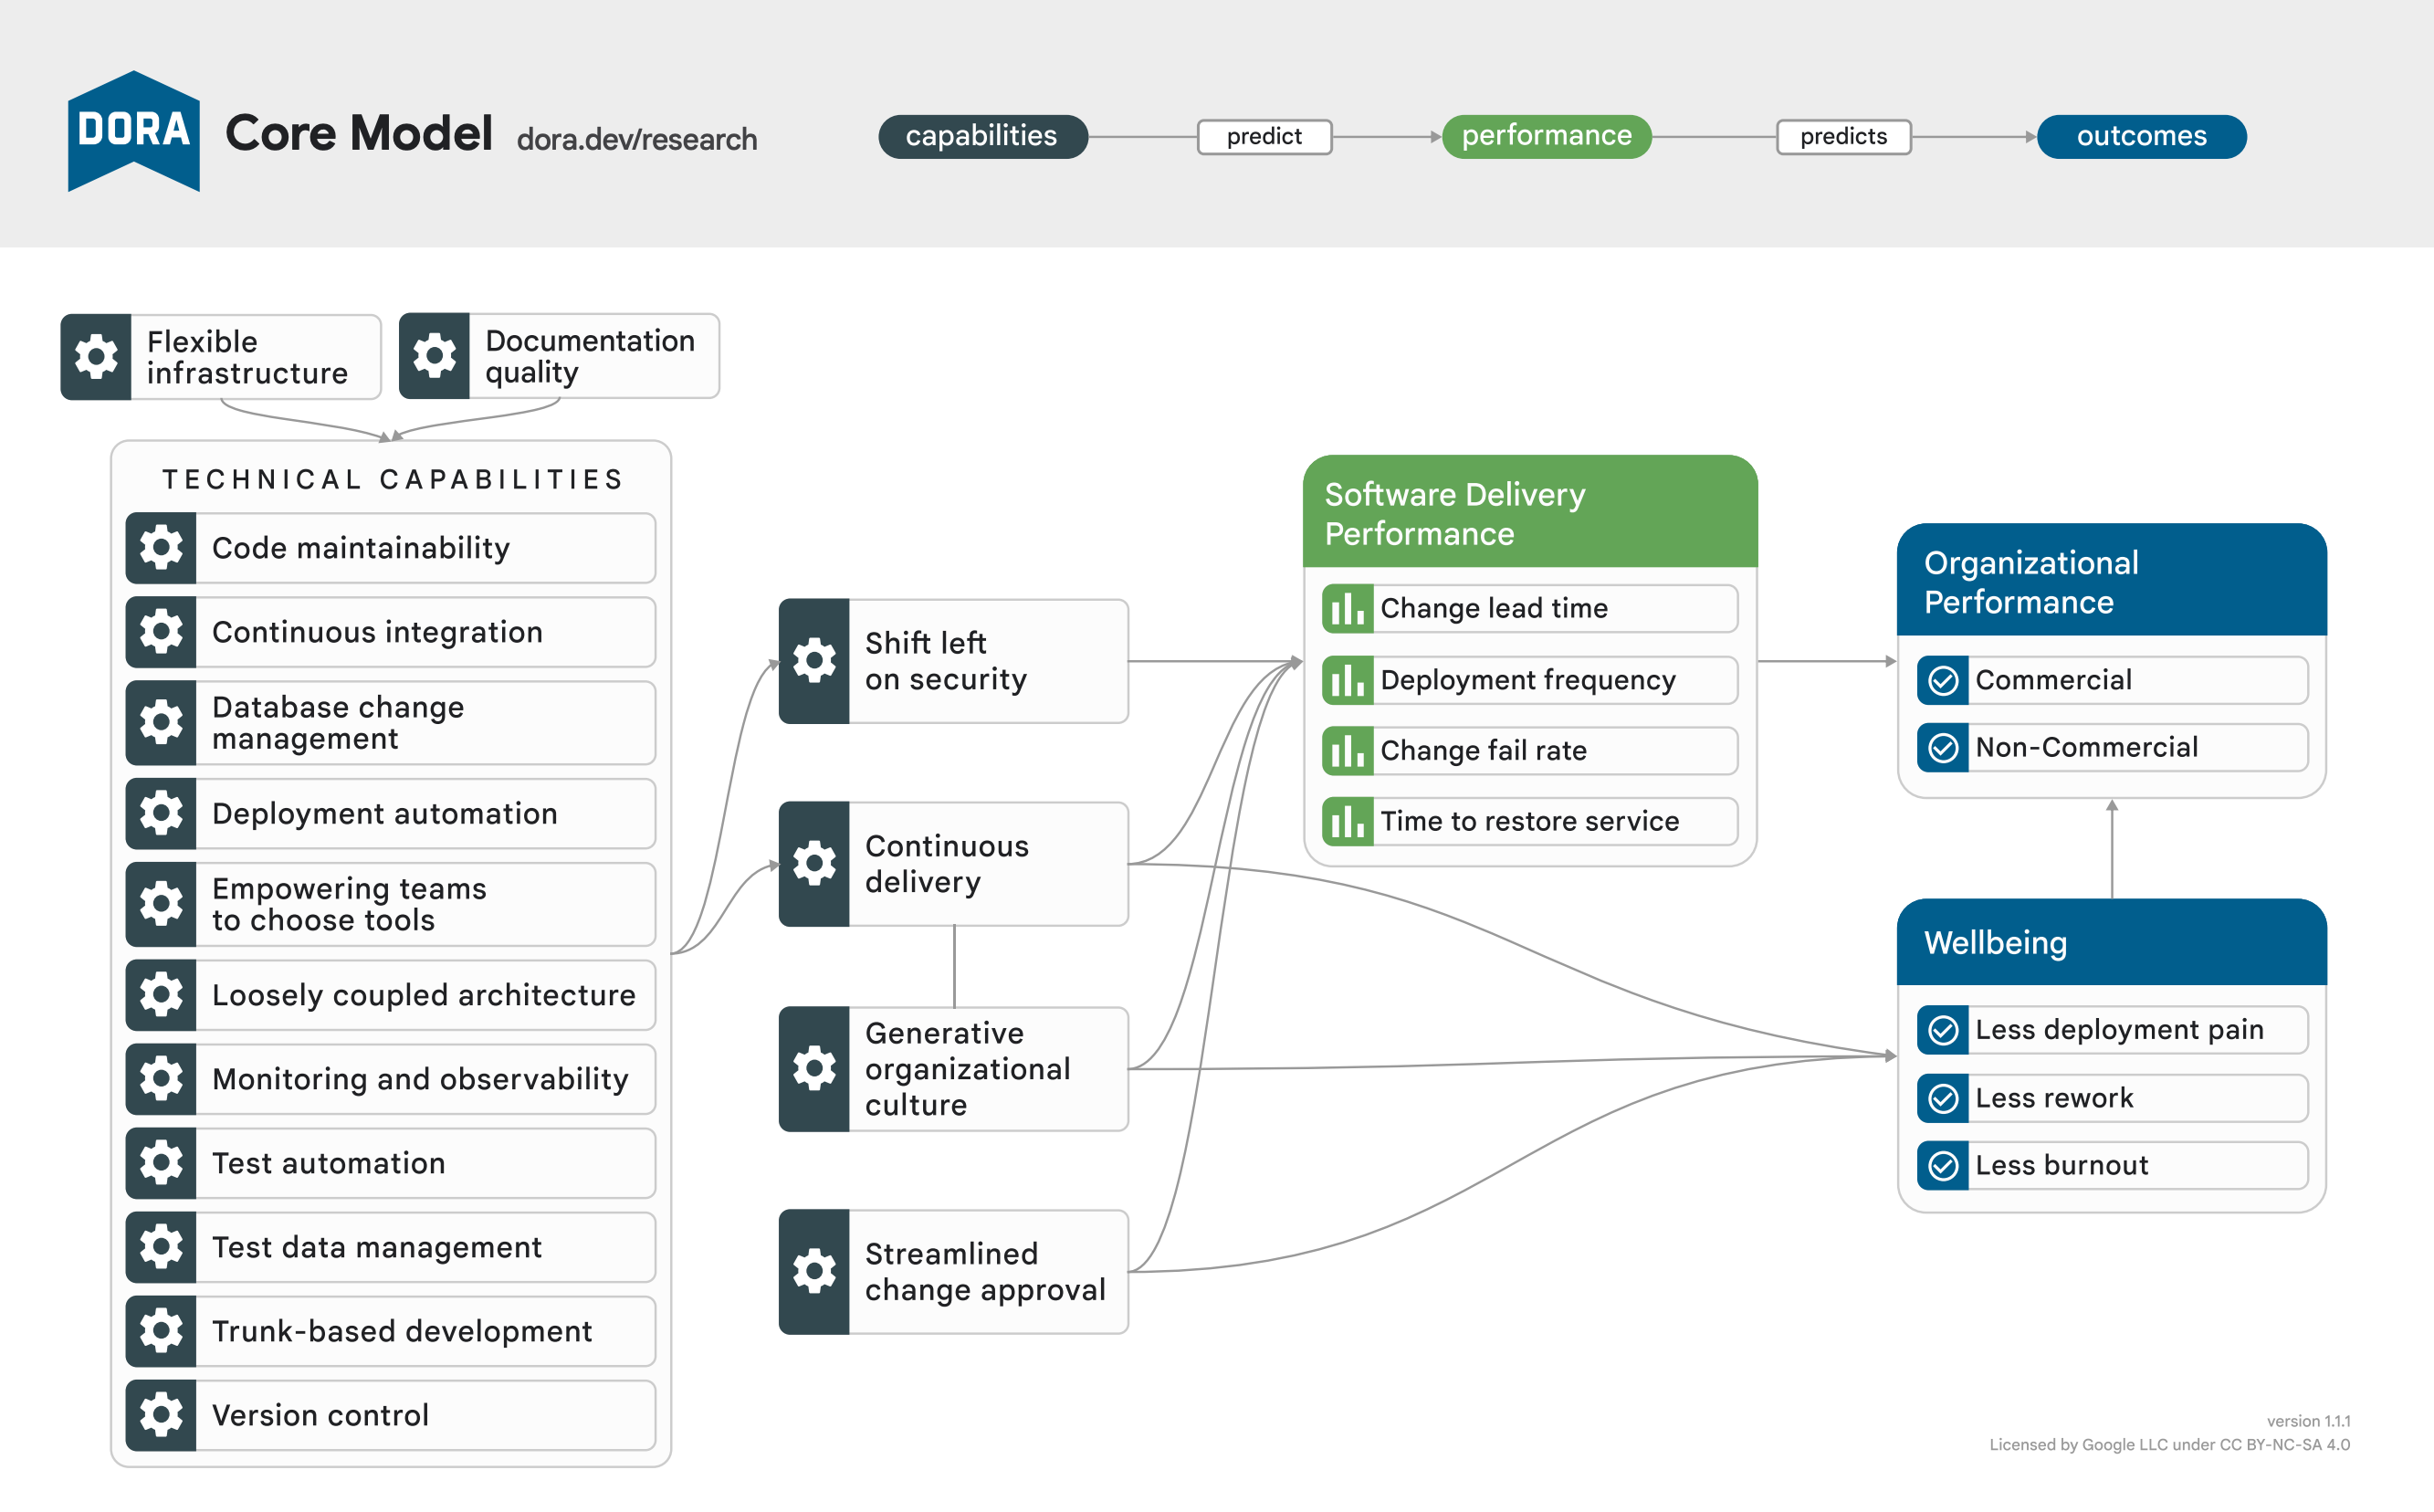
Task: Click the gear icon for Shift left on security
Action: 814,660
